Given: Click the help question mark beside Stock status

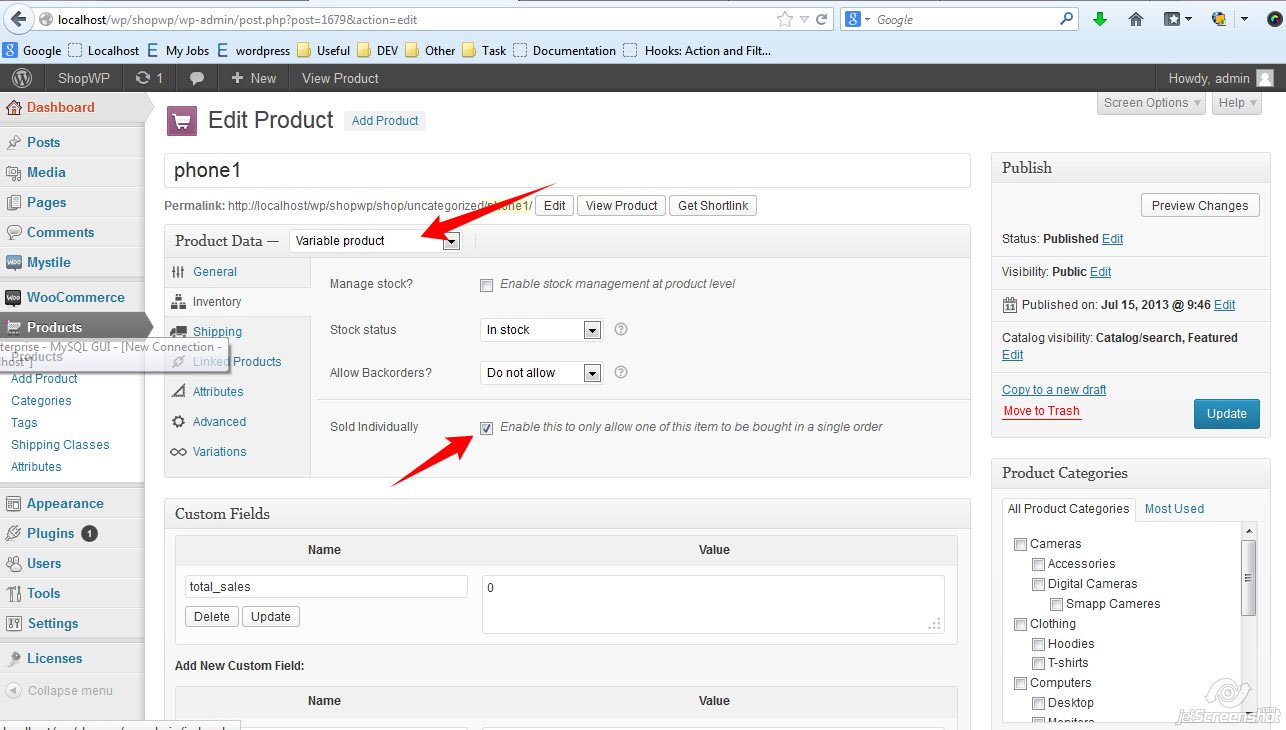Looking at the screenshot, I should (620, 330).
